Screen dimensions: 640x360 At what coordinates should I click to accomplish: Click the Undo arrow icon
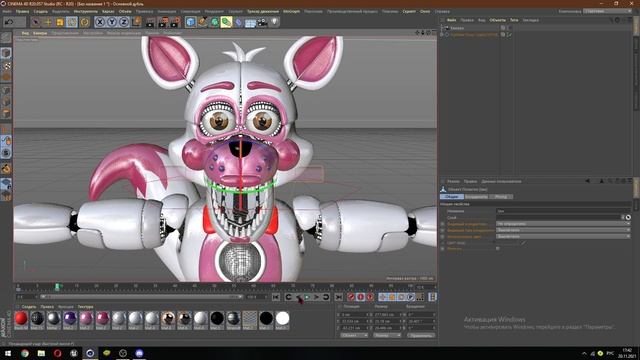click(x=9, y=22)
